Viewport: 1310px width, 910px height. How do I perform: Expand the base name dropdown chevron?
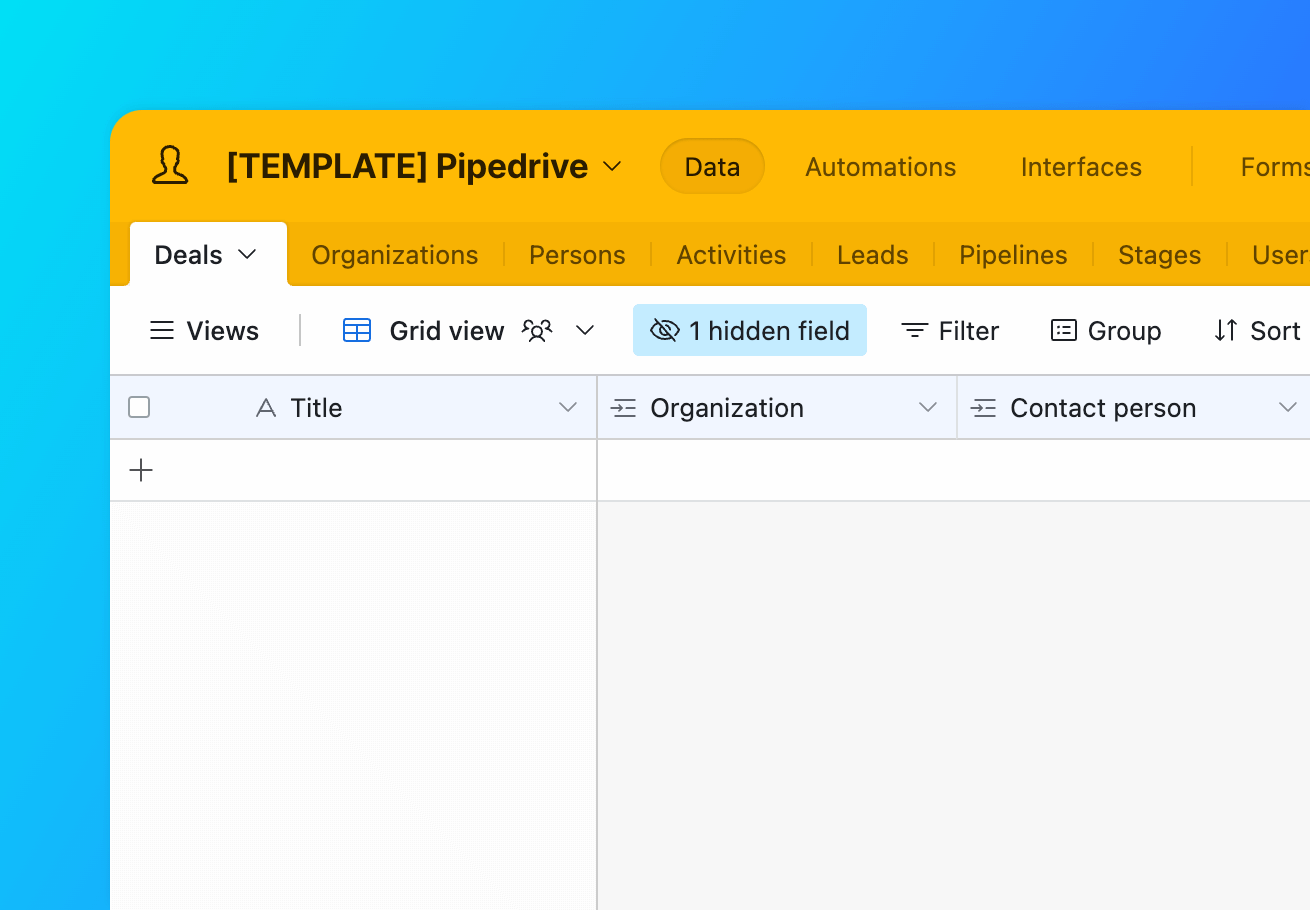(612, 166)
